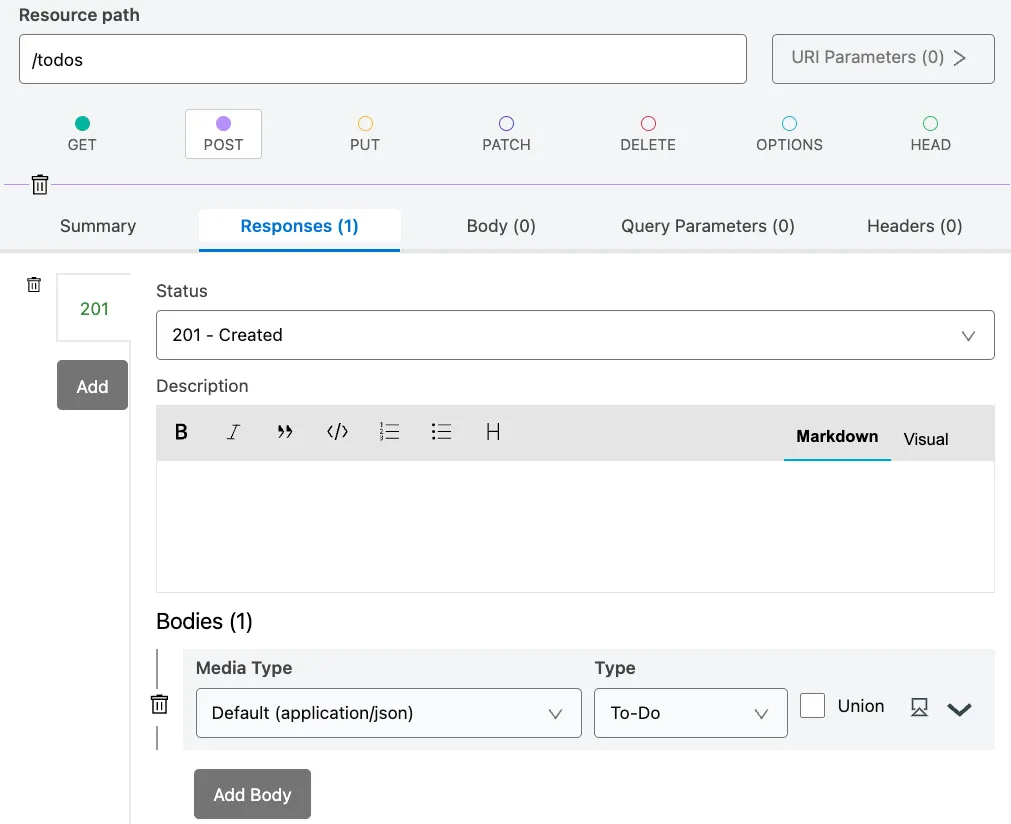Insert heading in description editor
This screenshot has height=824, width=1011.
click(493, 431)
